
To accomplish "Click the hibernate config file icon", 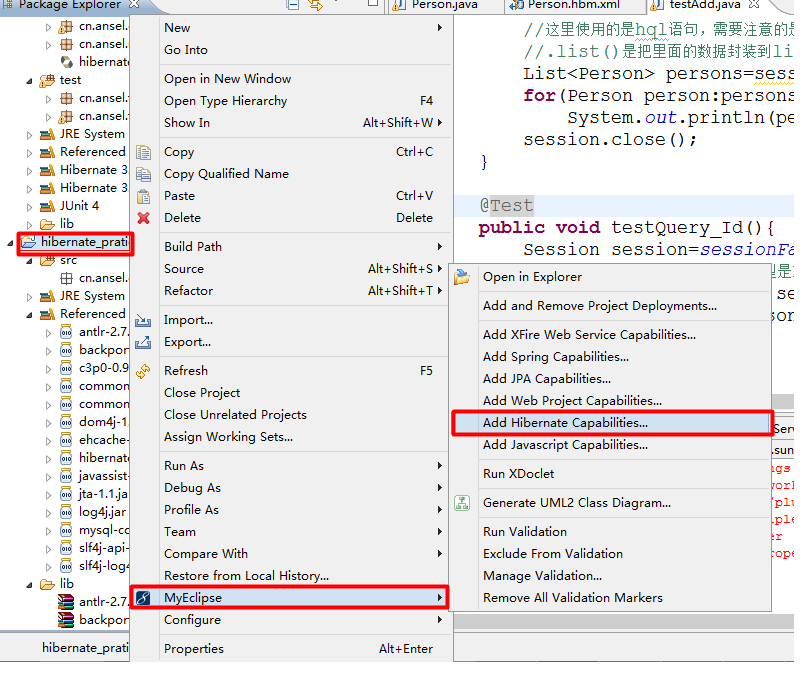I will point(66,62).
